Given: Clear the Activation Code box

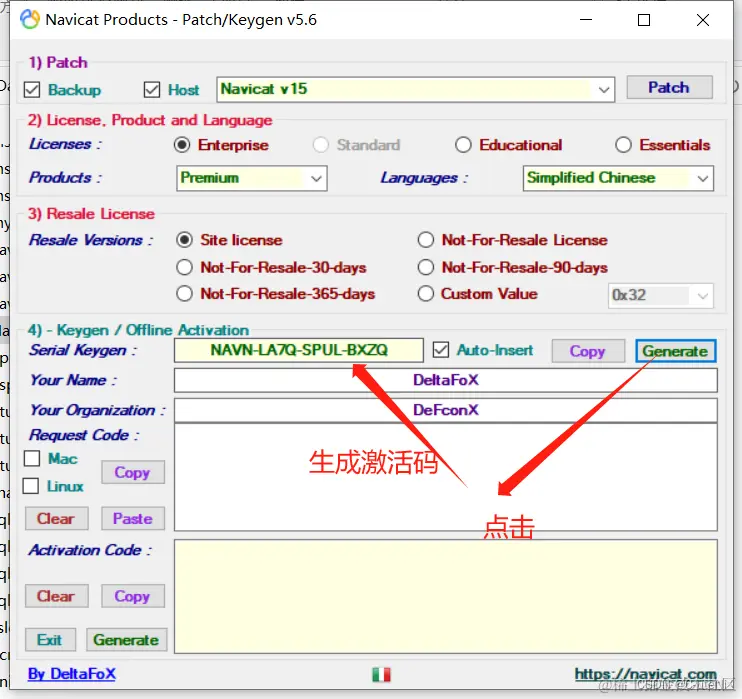Looking at the screenshot, I should coord(56,596).
